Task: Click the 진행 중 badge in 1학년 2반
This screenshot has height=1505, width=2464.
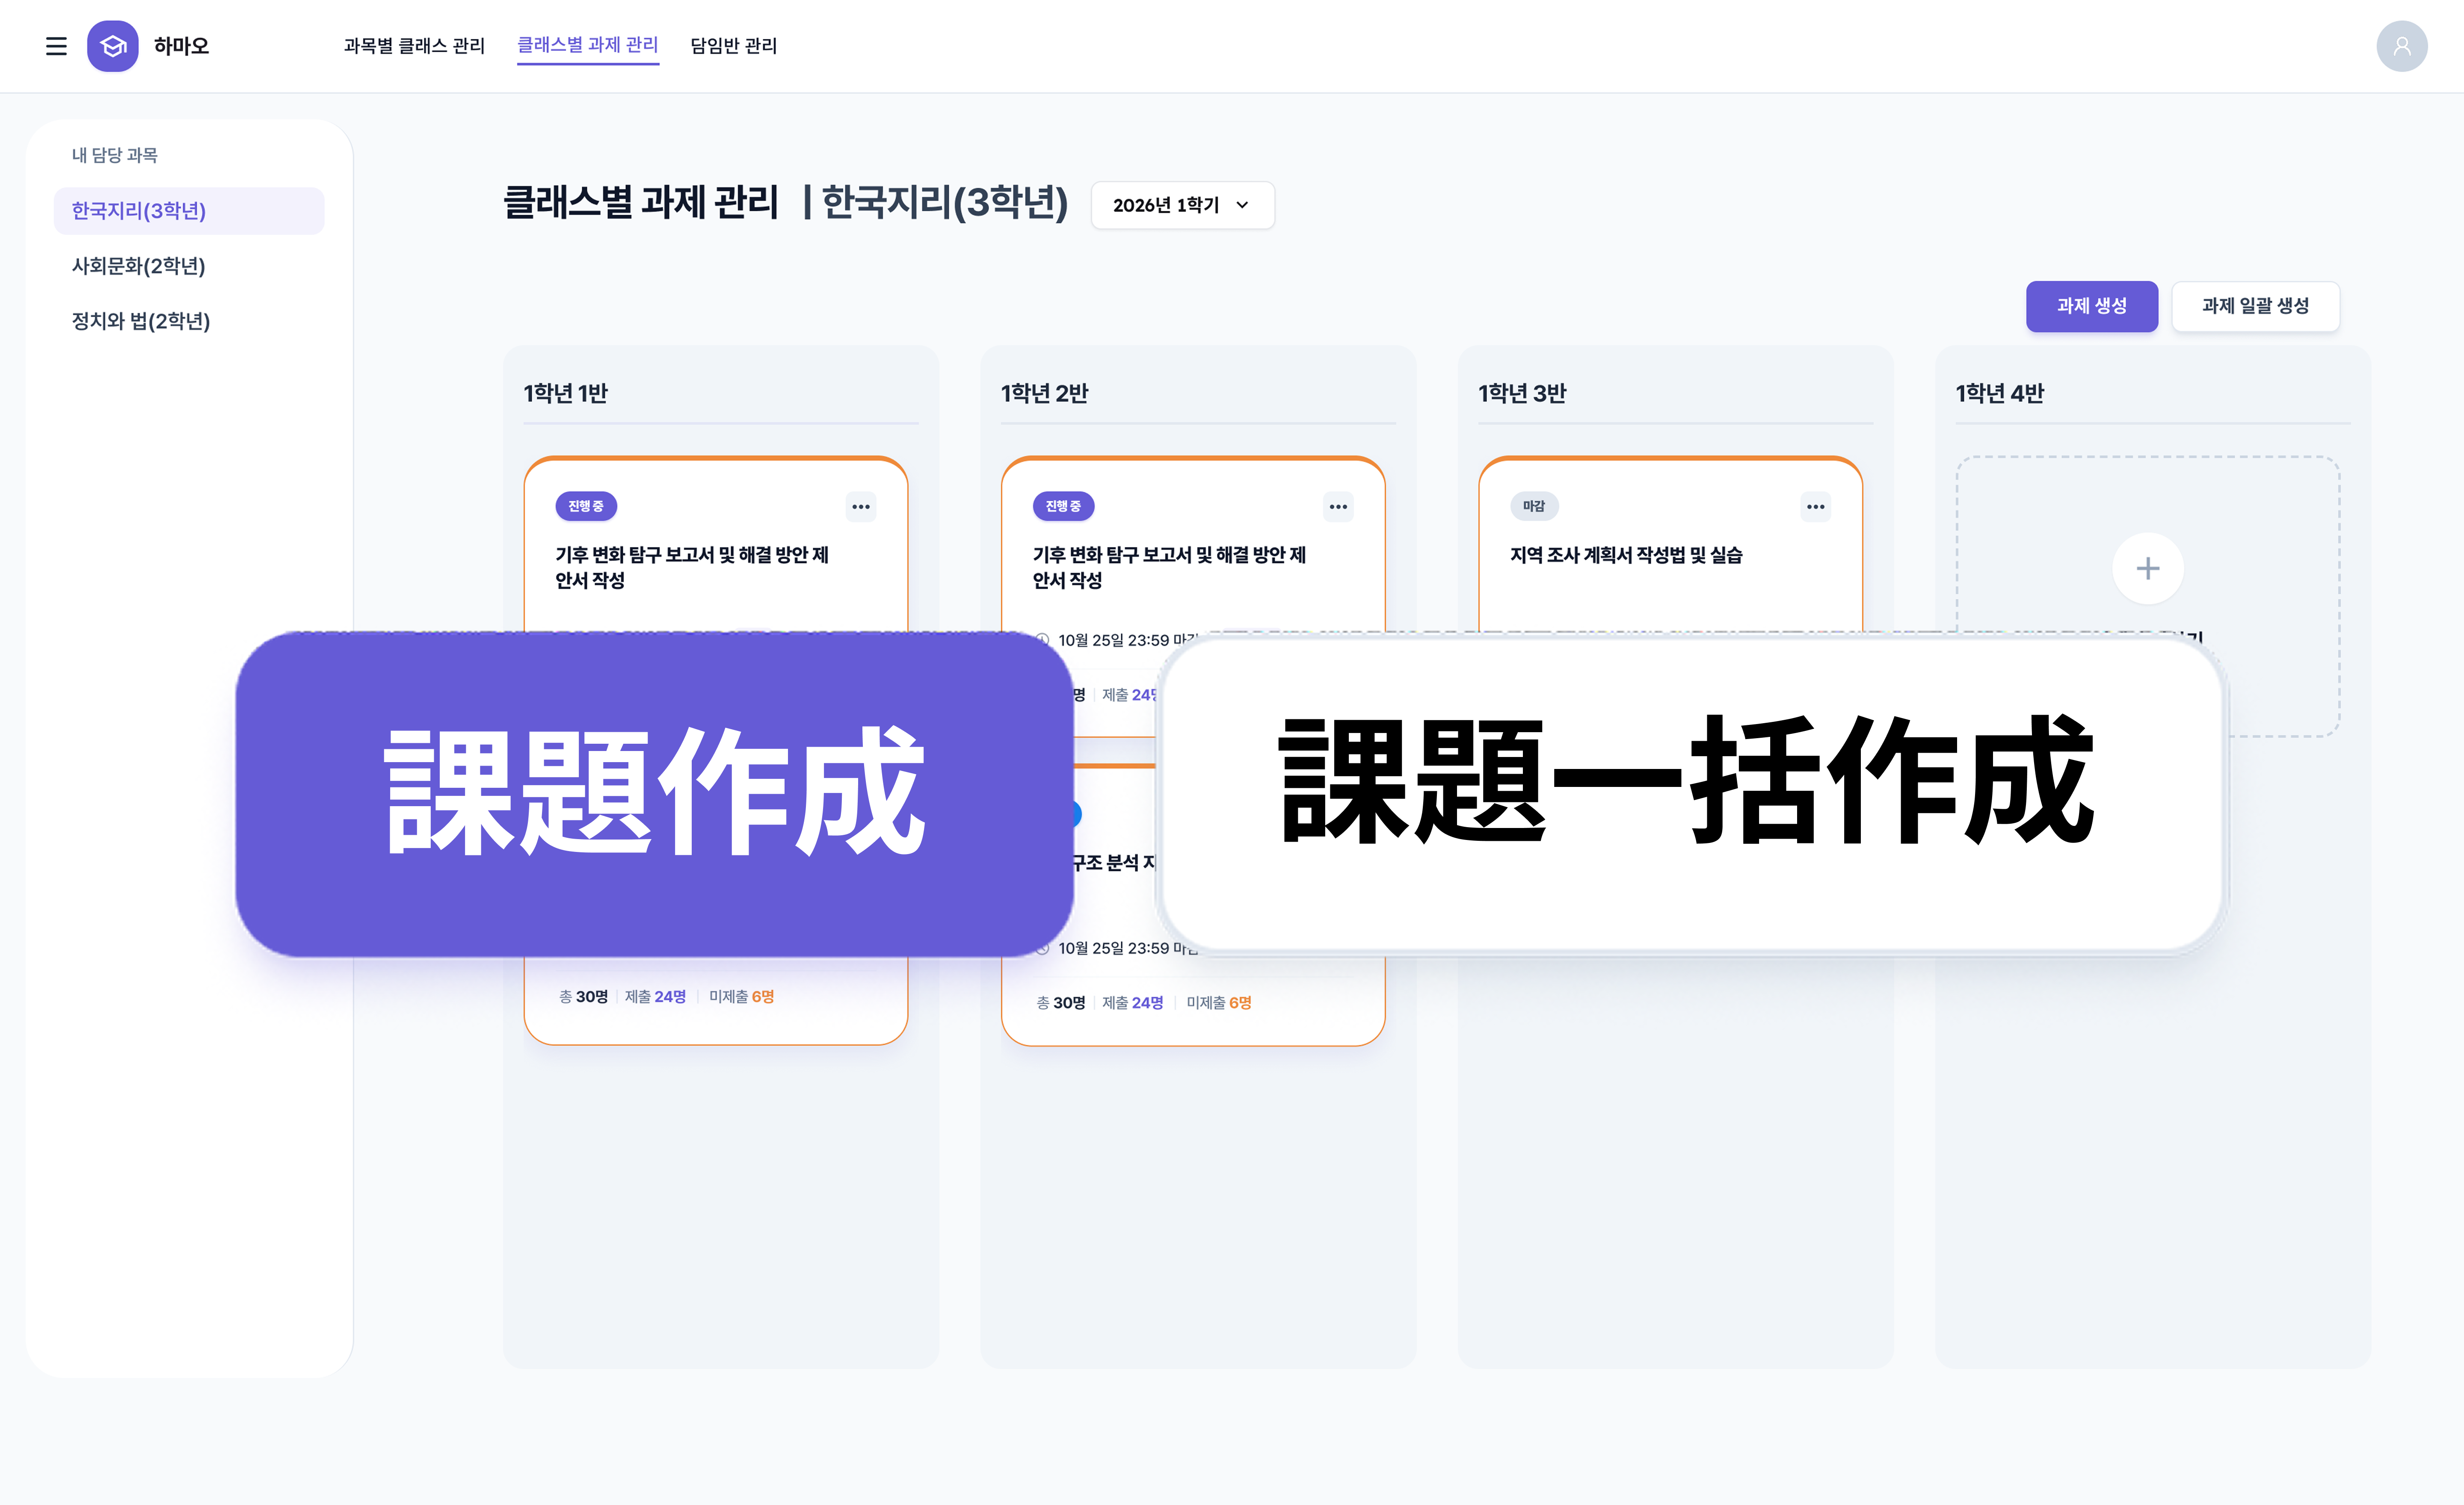Action: click(1063, 507)
